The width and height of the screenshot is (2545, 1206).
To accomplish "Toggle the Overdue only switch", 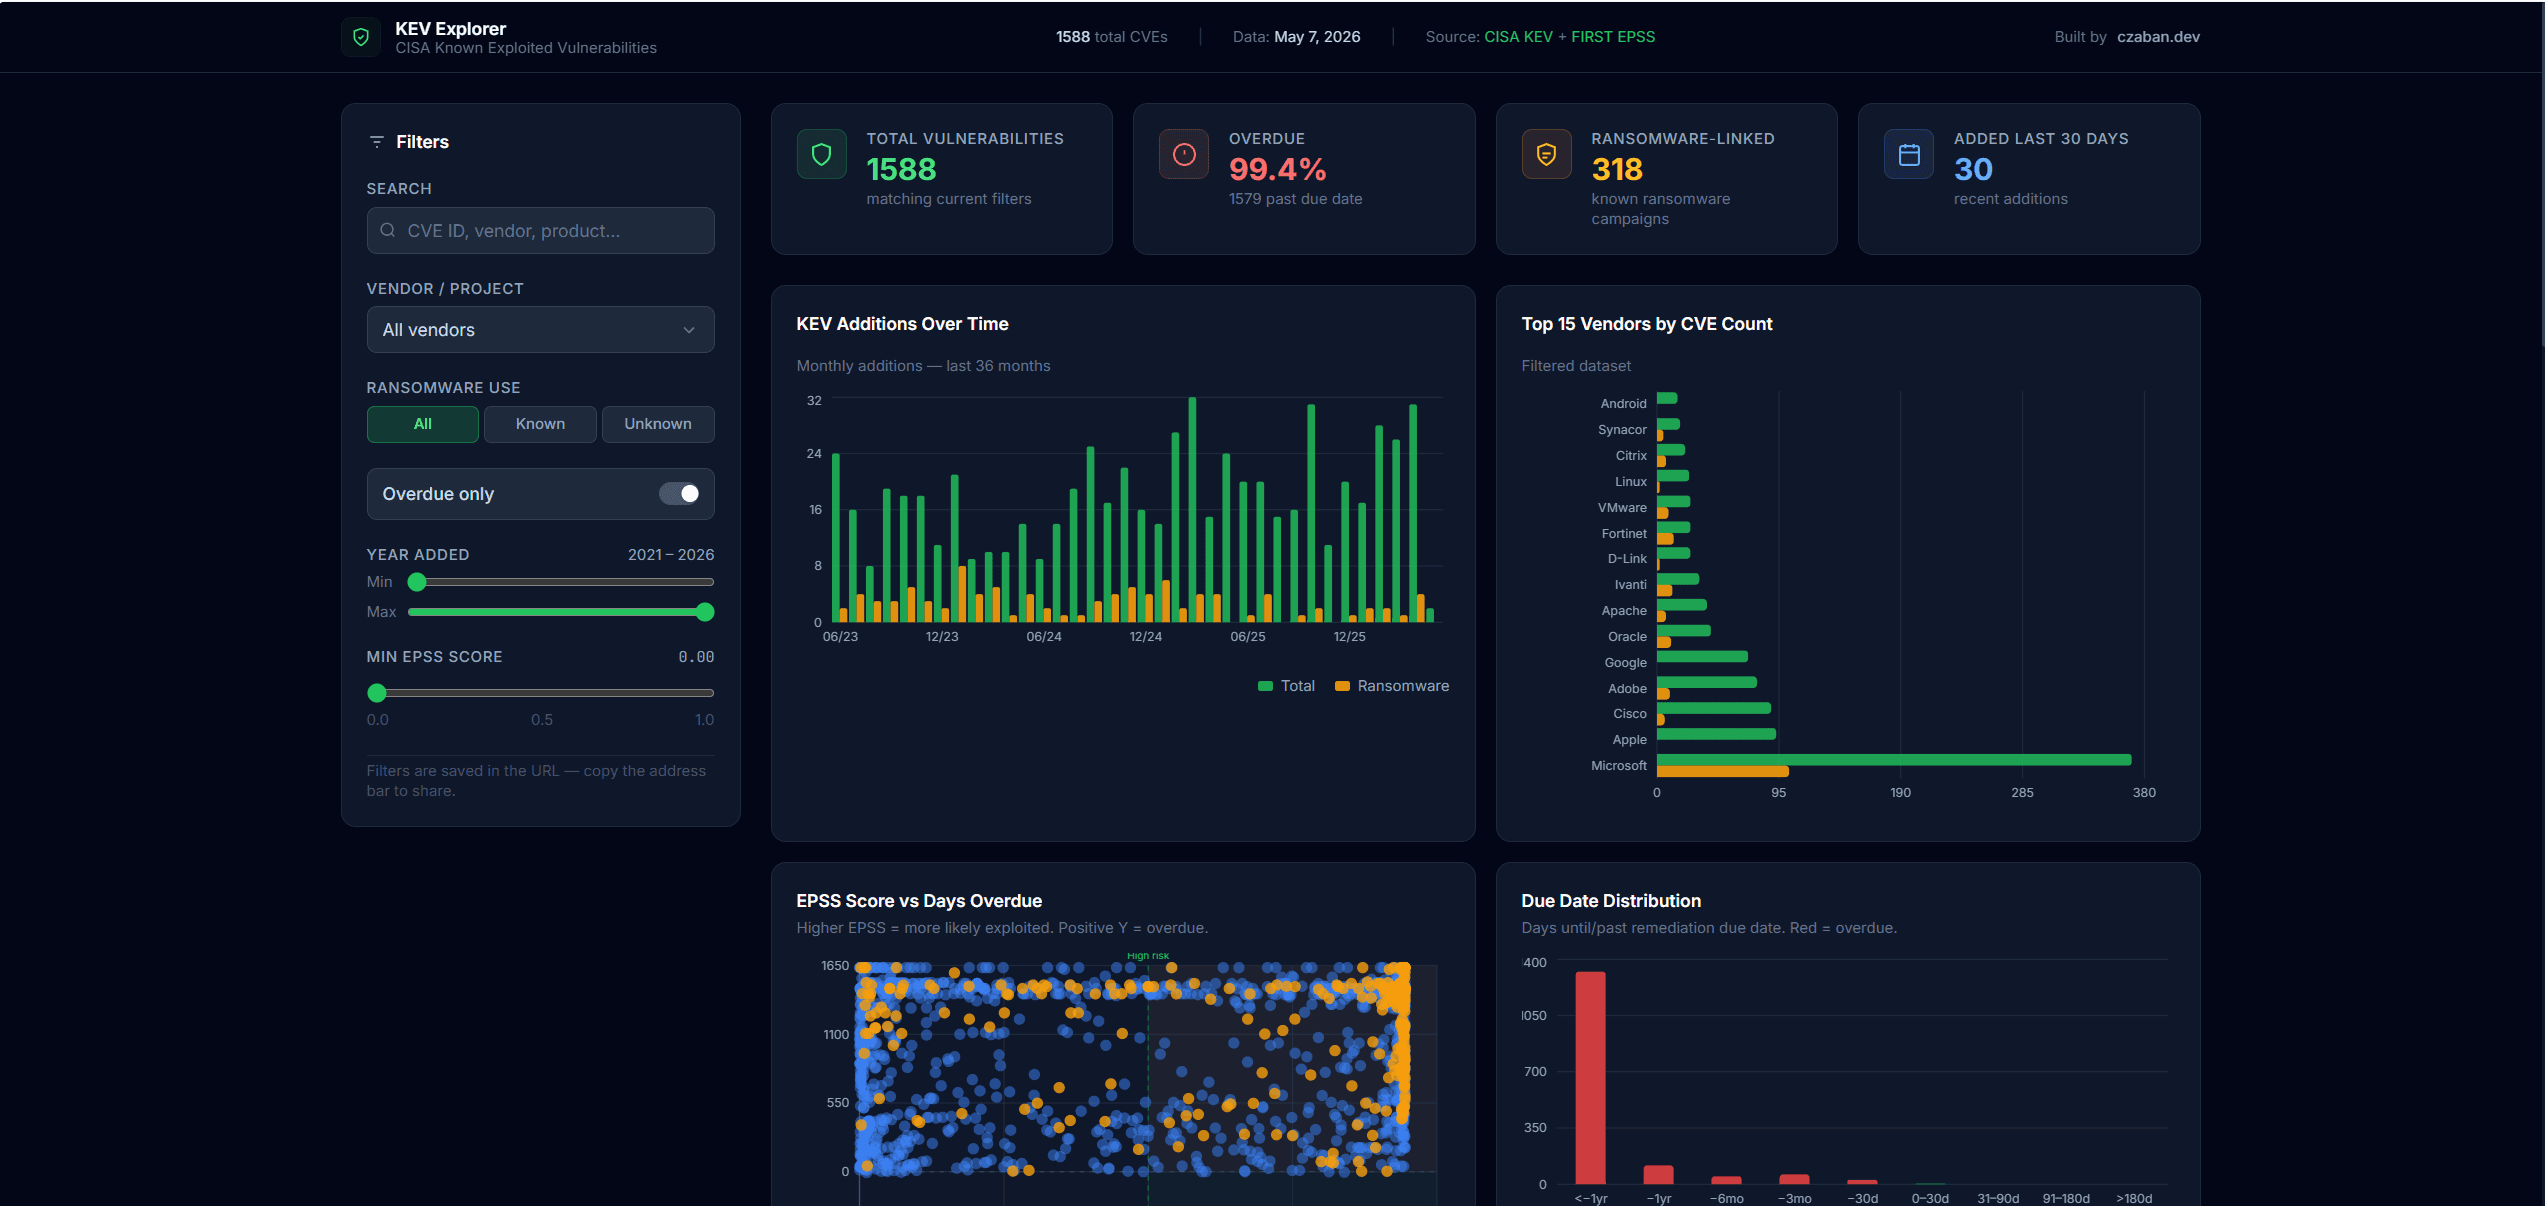I will (x=679, y=494).
